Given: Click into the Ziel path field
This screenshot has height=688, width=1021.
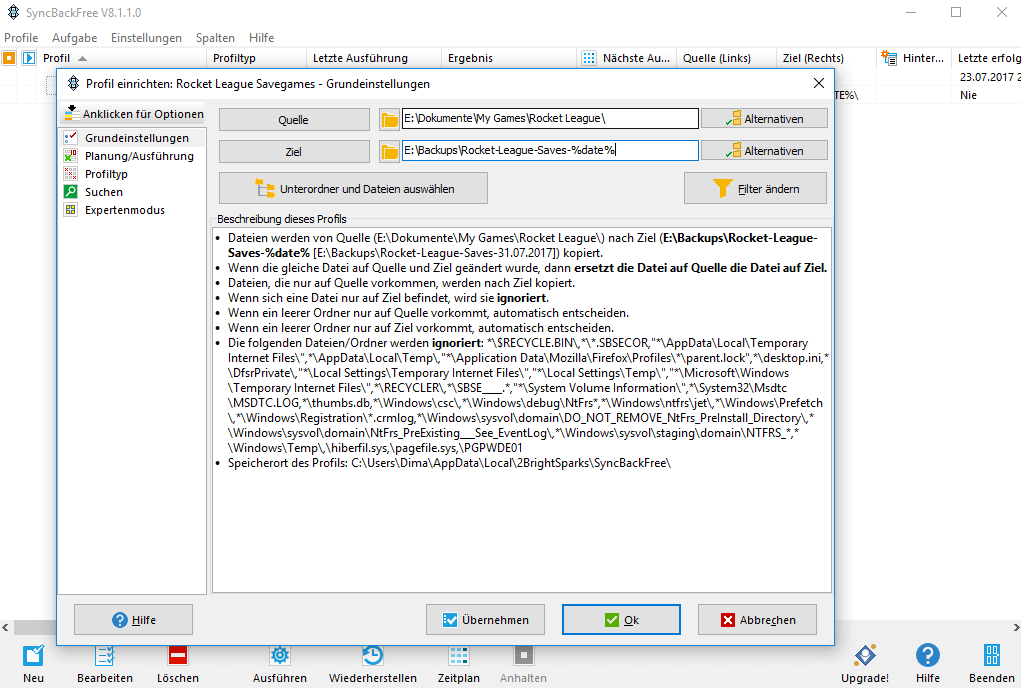Looking at the screenshot, I should coord(550,150).
